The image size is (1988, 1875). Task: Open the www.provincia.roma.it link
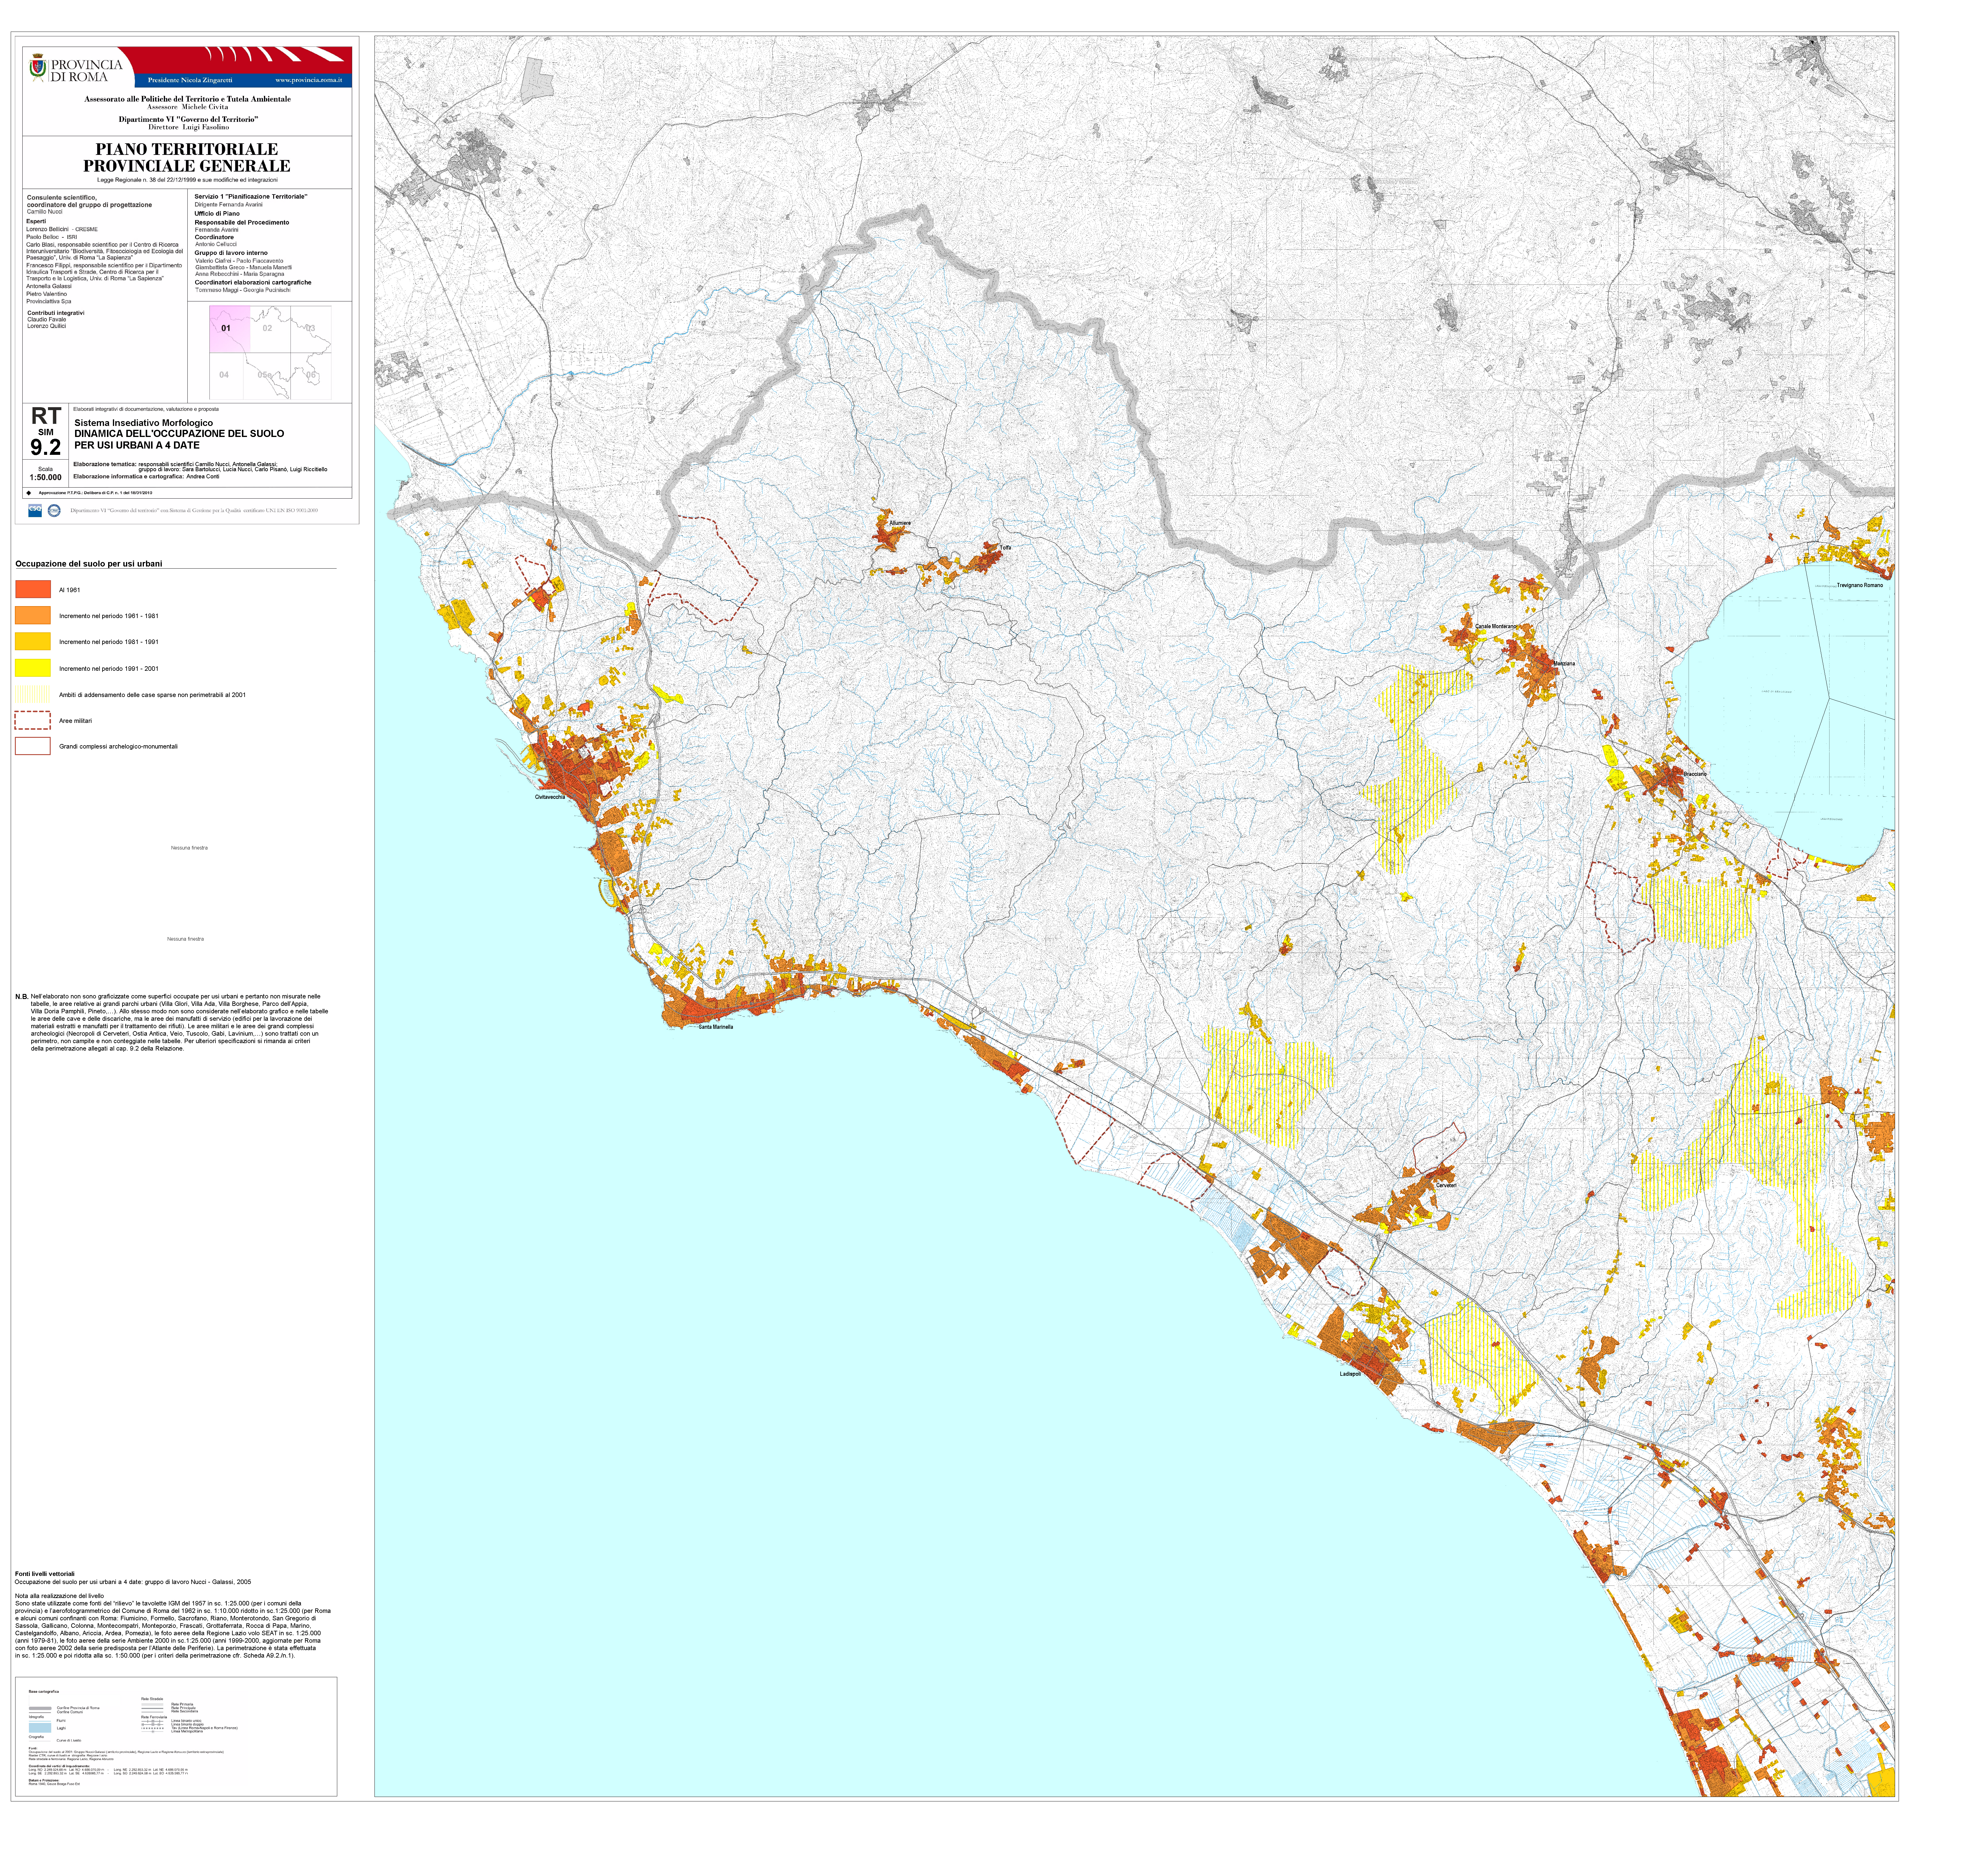tap(309, 80)
